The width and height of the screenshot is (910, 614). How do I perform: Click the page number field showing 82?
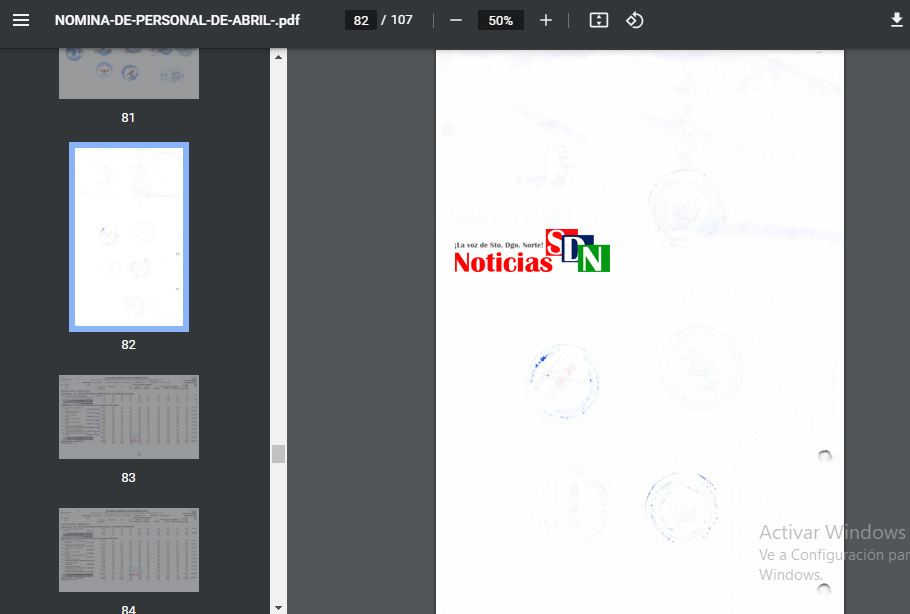pos(361,20)
